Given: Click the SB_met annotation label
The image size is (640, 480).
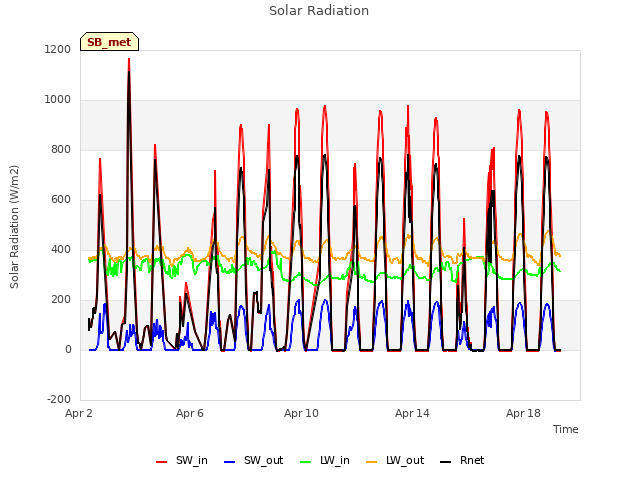Looking at the screenshot, I should click(x=109, y=42).
